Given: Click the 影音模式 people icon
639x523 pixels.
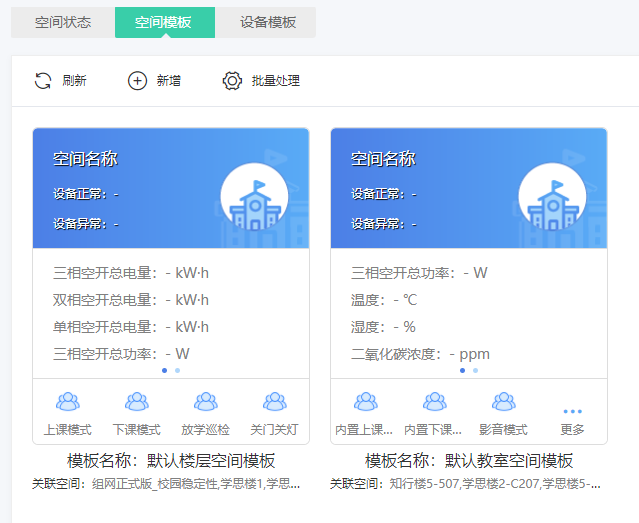Looking at the screenshot, I should point(504,402).
